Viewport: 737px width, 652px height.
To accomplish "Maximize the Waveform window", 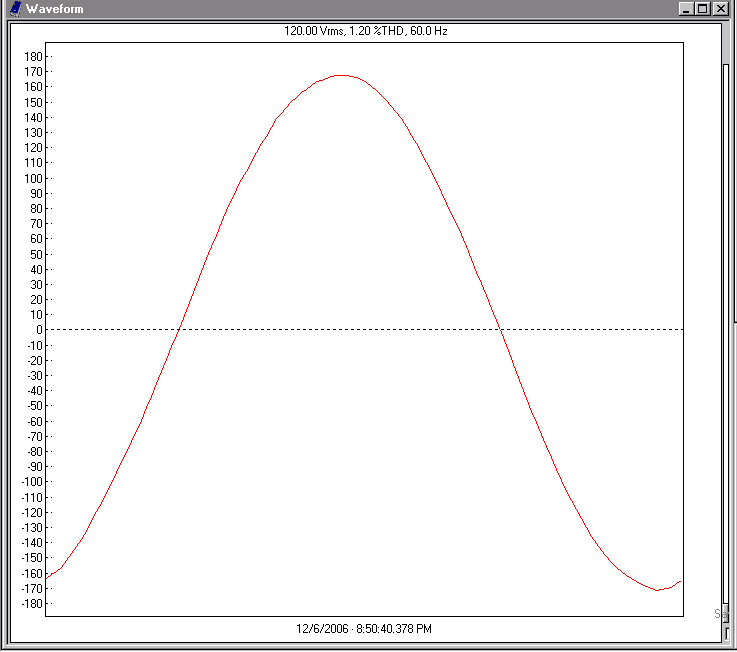I will point(702,9).
